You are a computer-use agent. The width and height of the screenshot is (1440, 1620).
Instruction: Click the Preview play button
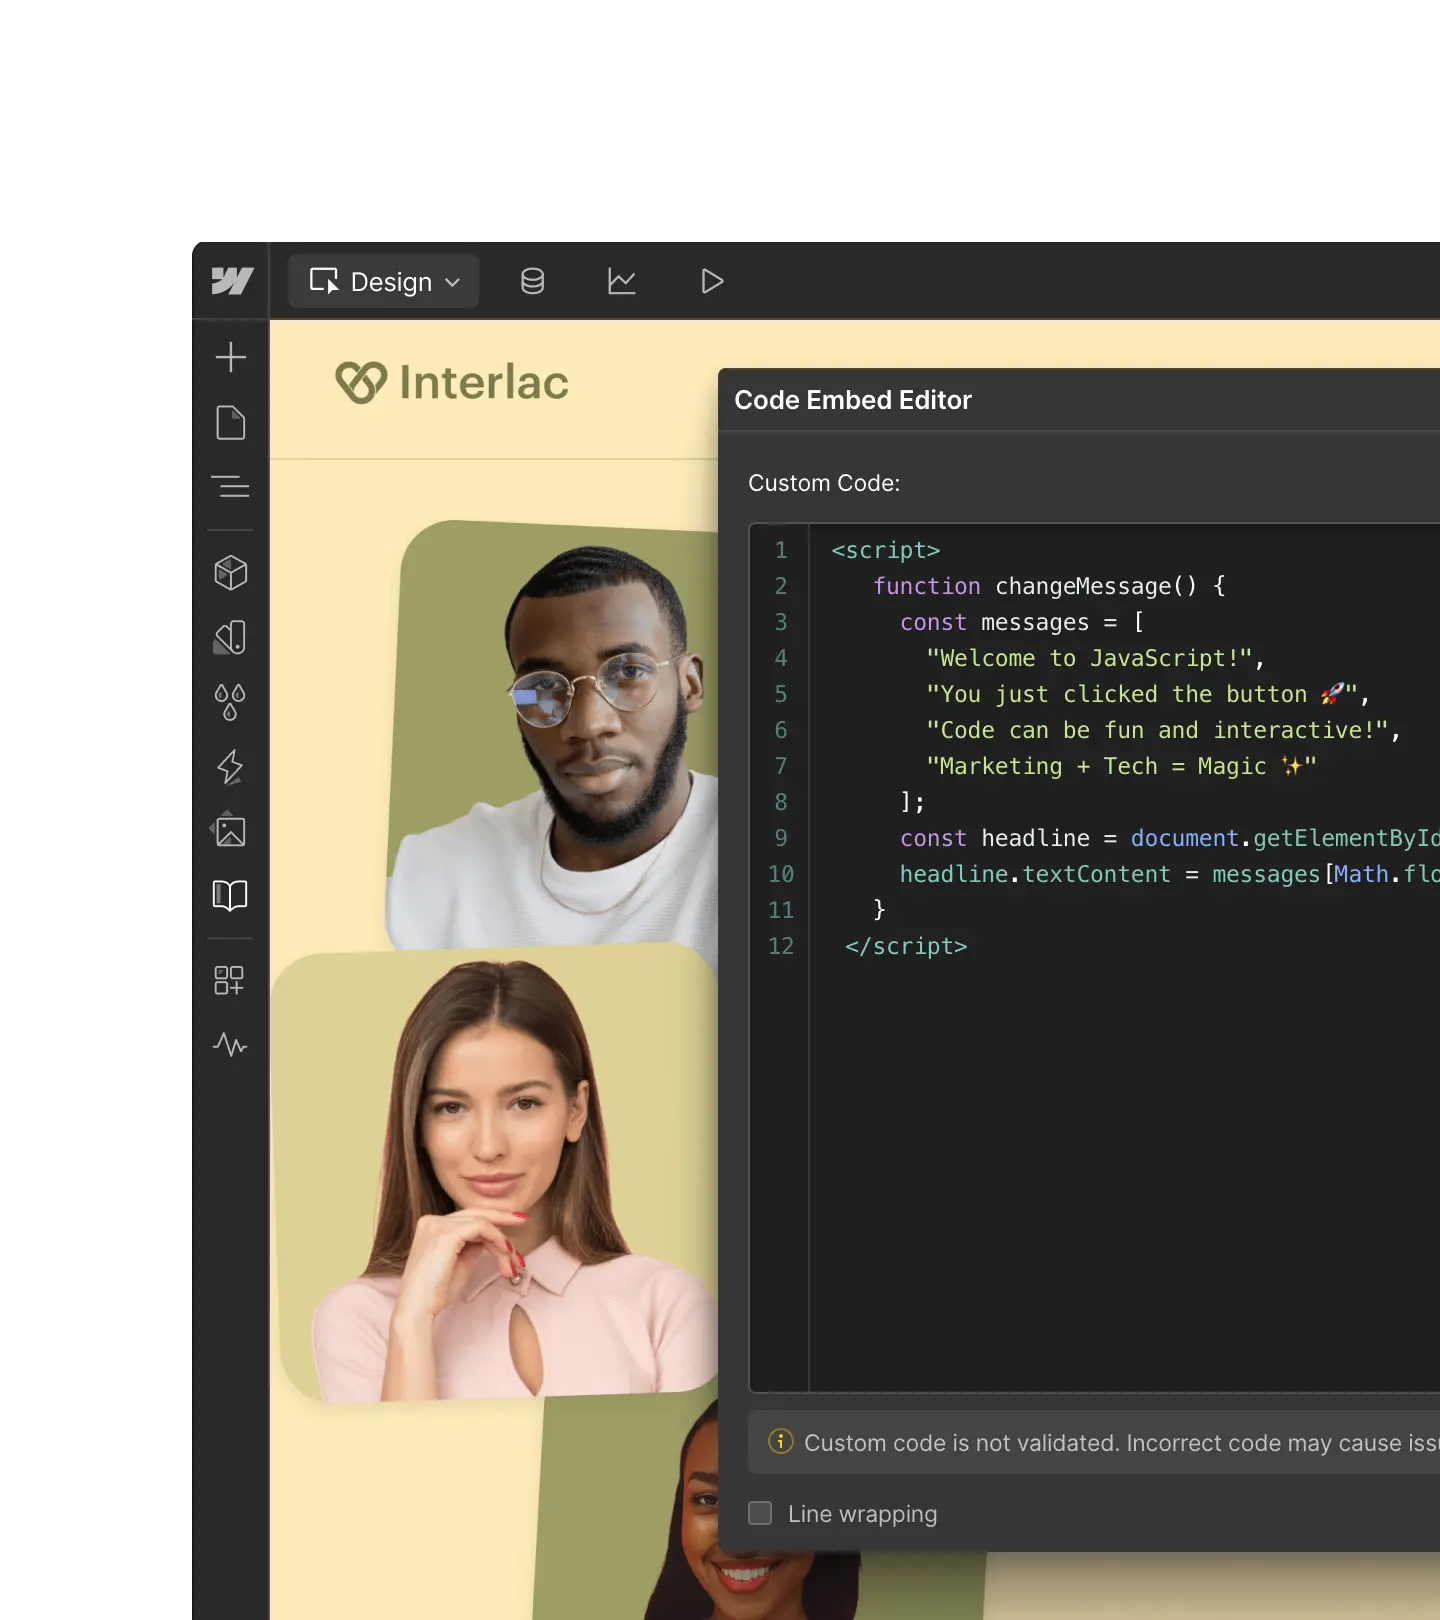tap(712, 281)
